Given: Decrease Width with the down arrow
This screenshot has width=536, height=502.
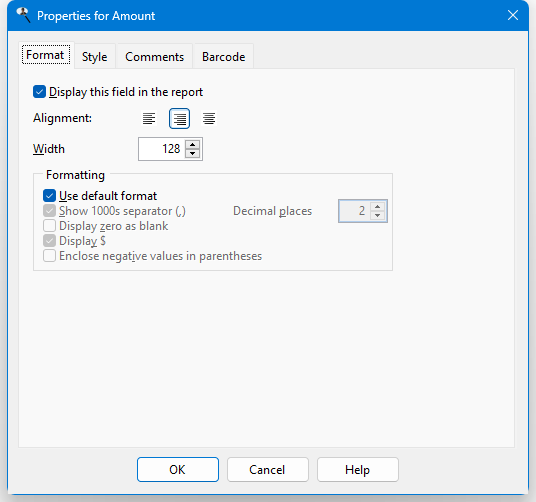Looking at the screenshot, I should pyautogui.click(x=192, y=153).
